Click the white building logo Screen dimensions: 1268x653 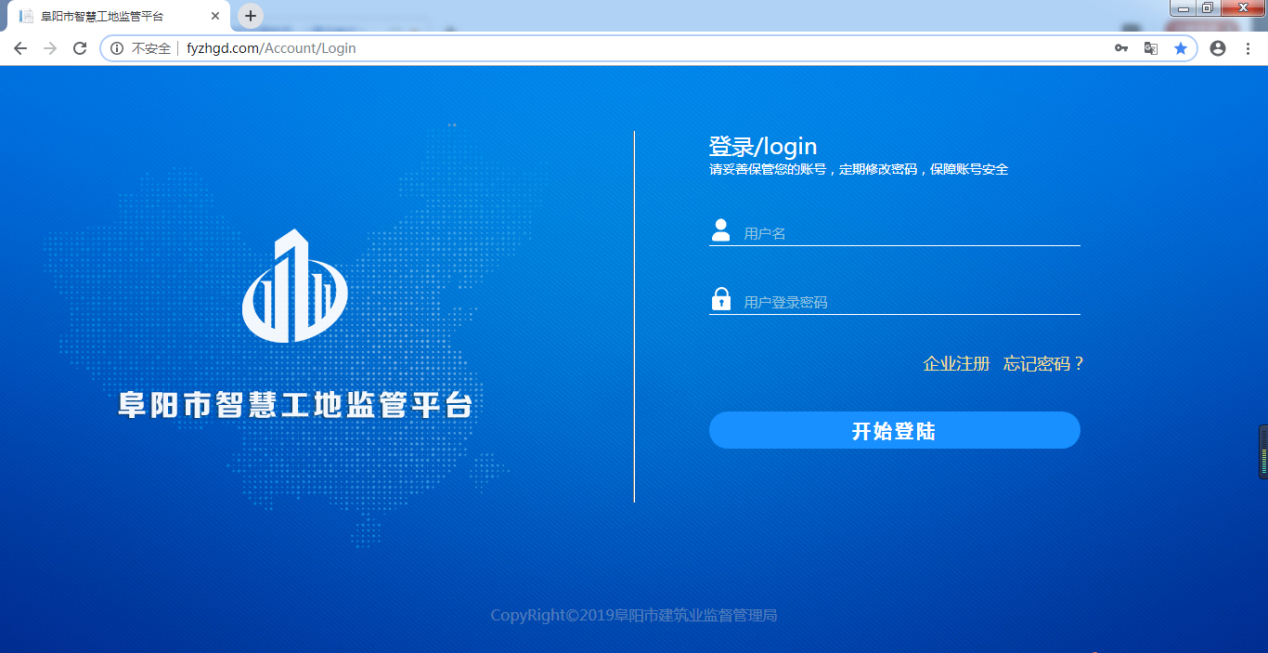point(295,286)
